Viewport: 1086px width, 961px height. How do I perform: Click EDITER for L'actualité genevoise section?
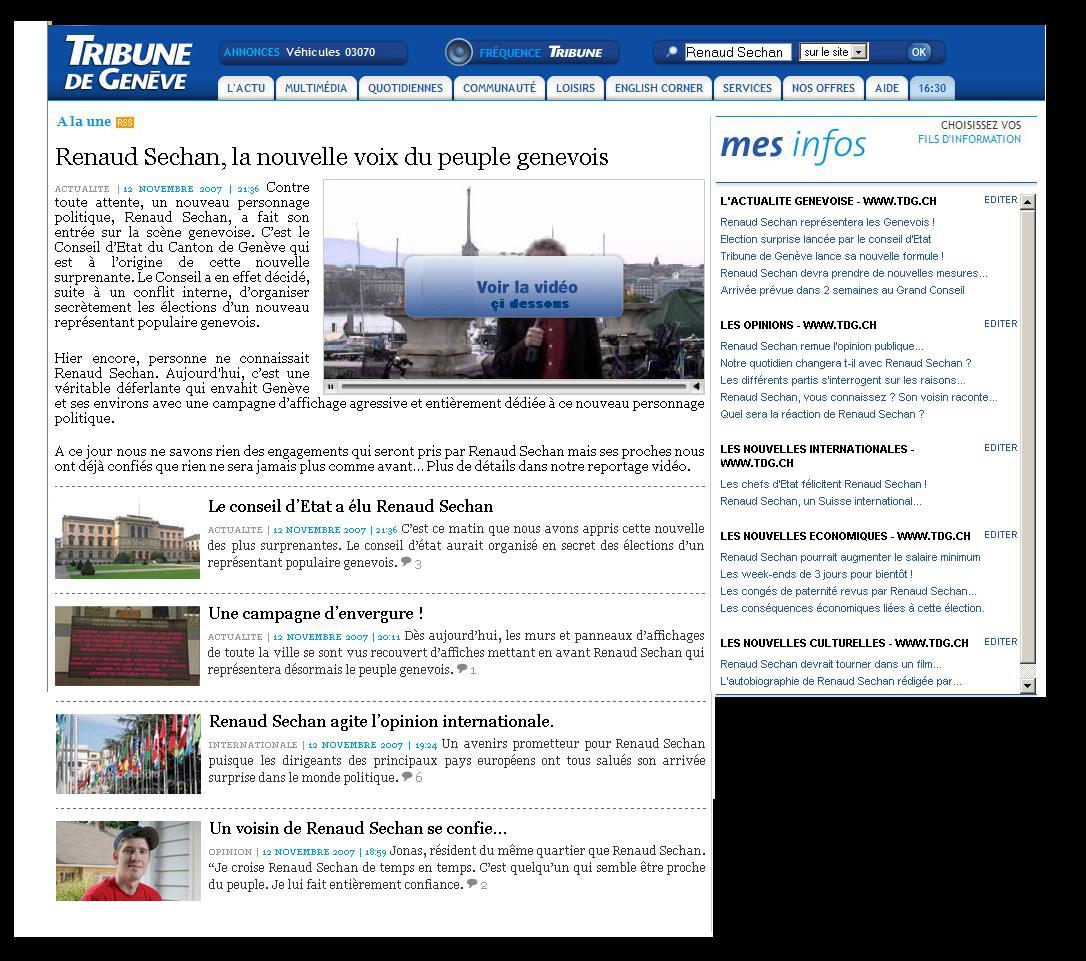tap(1001, 200)
